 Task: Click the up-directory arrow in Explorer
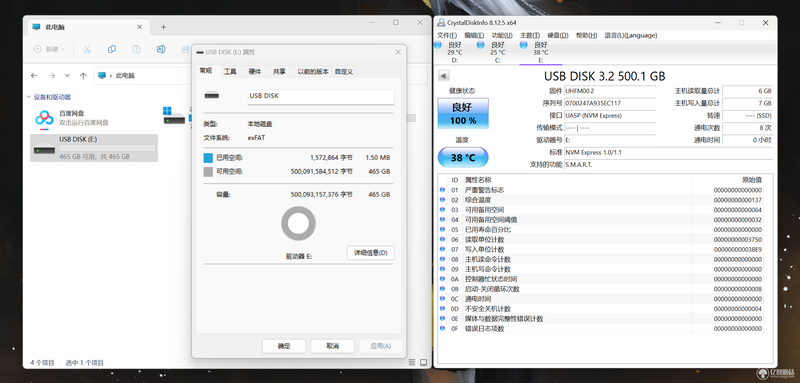(x=83, y=75)
